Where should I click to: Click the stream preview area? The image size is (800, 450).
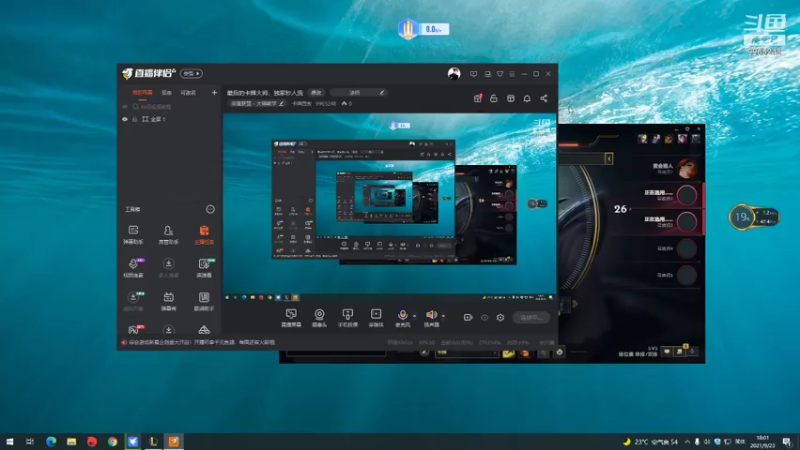point(390,206)
